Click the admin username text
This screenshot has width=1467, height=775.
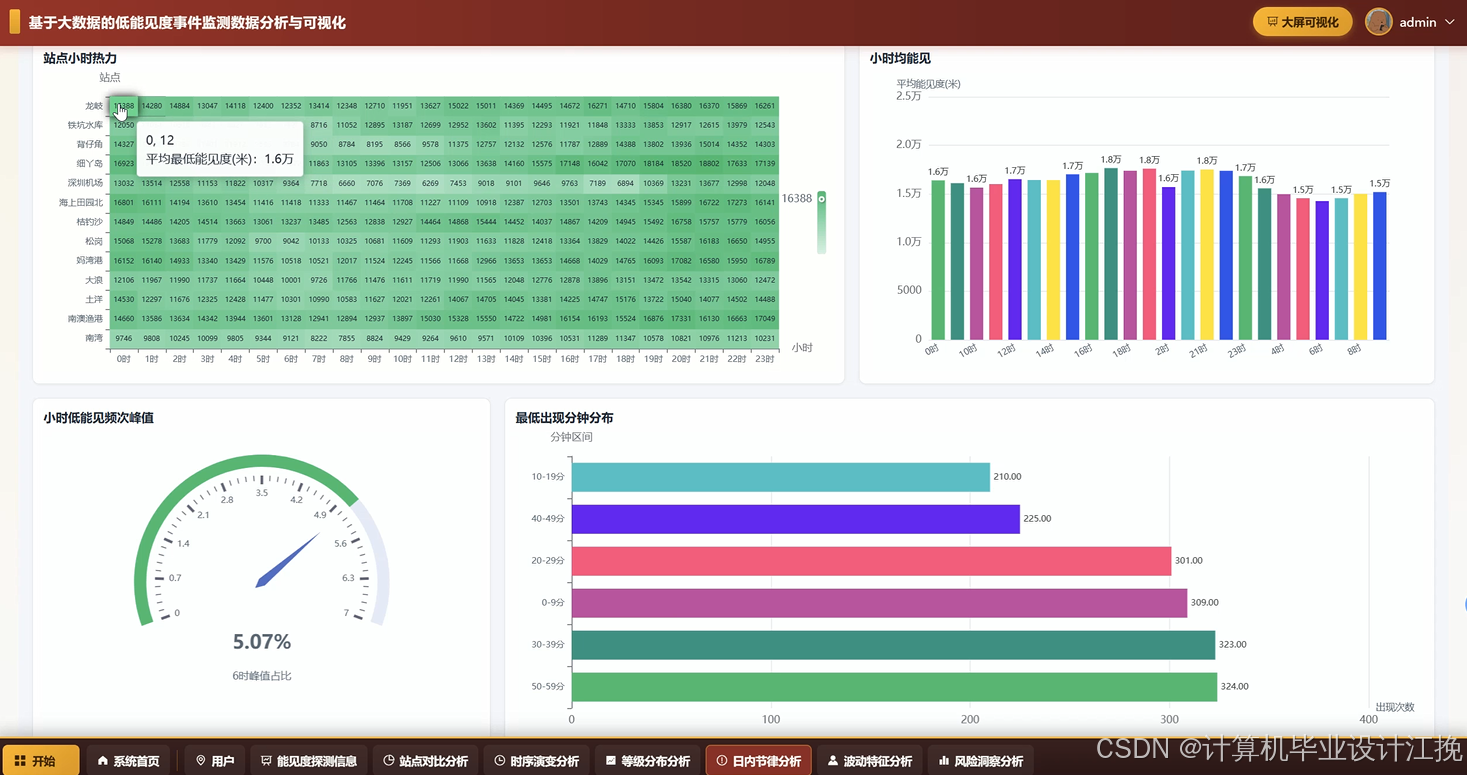point(1418,22)
